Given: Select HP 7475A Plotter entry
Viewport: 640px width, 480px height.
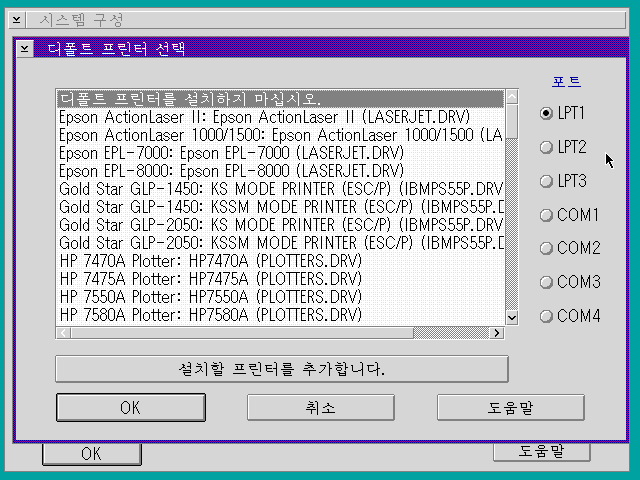Looking at the screenshot, I should [280, 279].
